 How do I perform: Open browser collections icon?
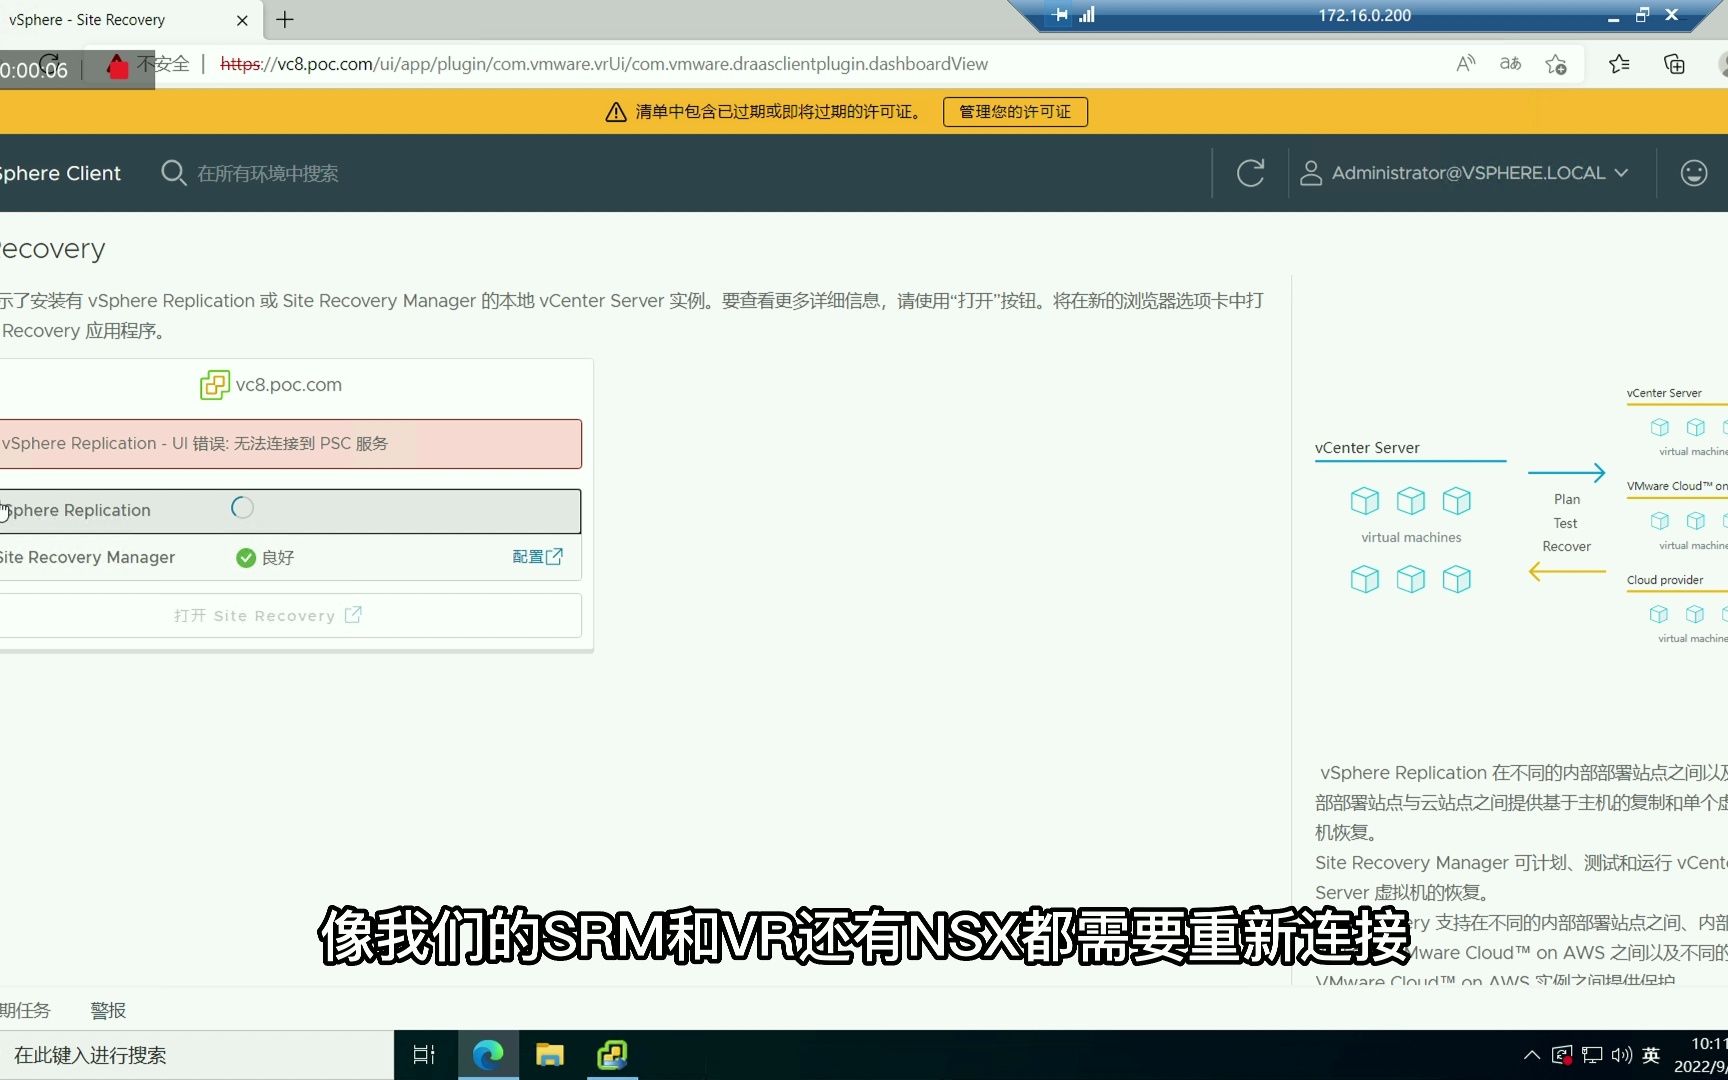tap(1674, 64)
